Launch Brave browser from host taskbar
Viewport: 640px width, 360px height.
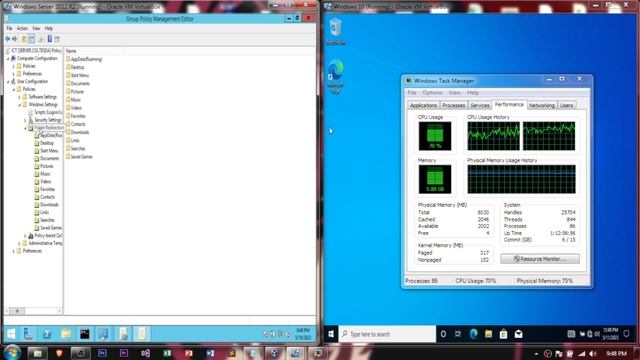(x=59, y=353)
